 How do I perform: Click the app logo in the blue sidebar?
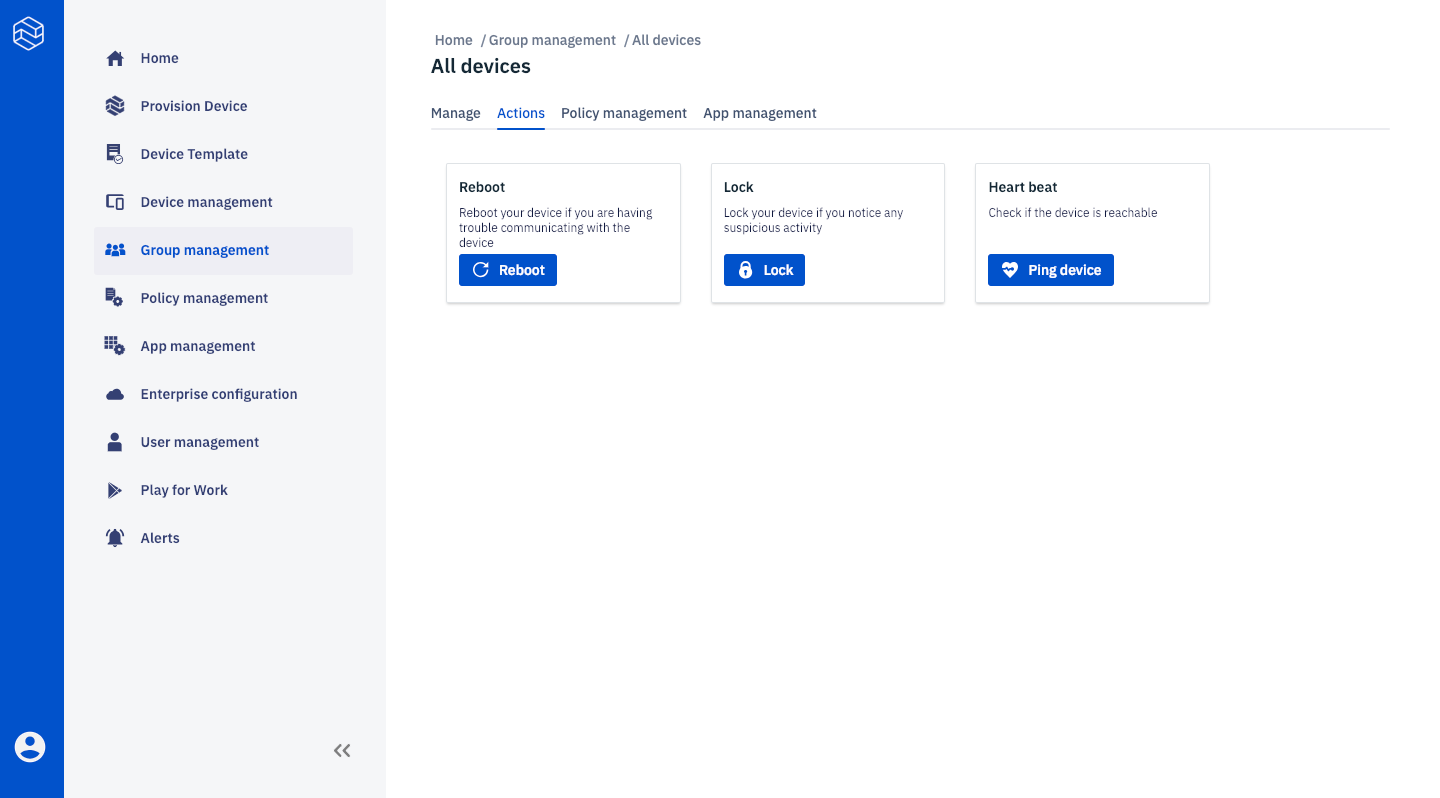click(x=29, y=34)
